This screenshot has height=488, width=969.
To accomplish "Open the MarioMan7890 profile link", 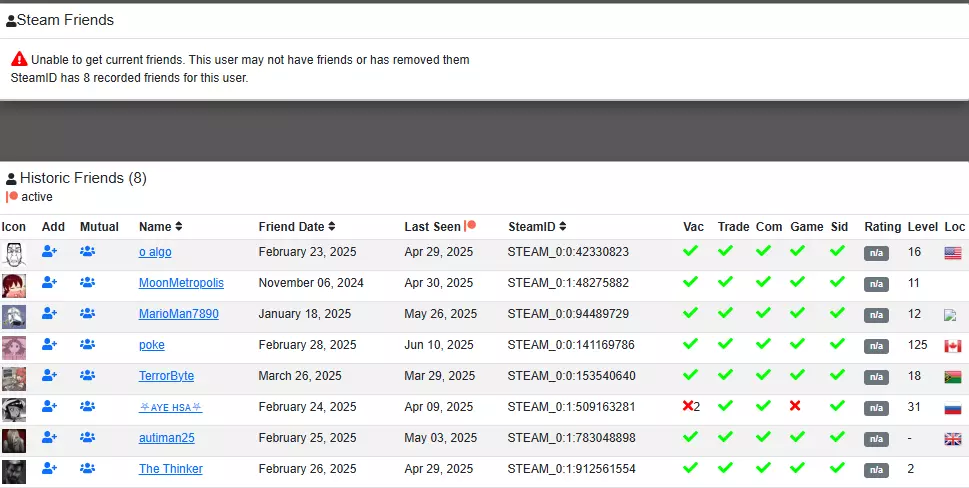I will 179,314.
